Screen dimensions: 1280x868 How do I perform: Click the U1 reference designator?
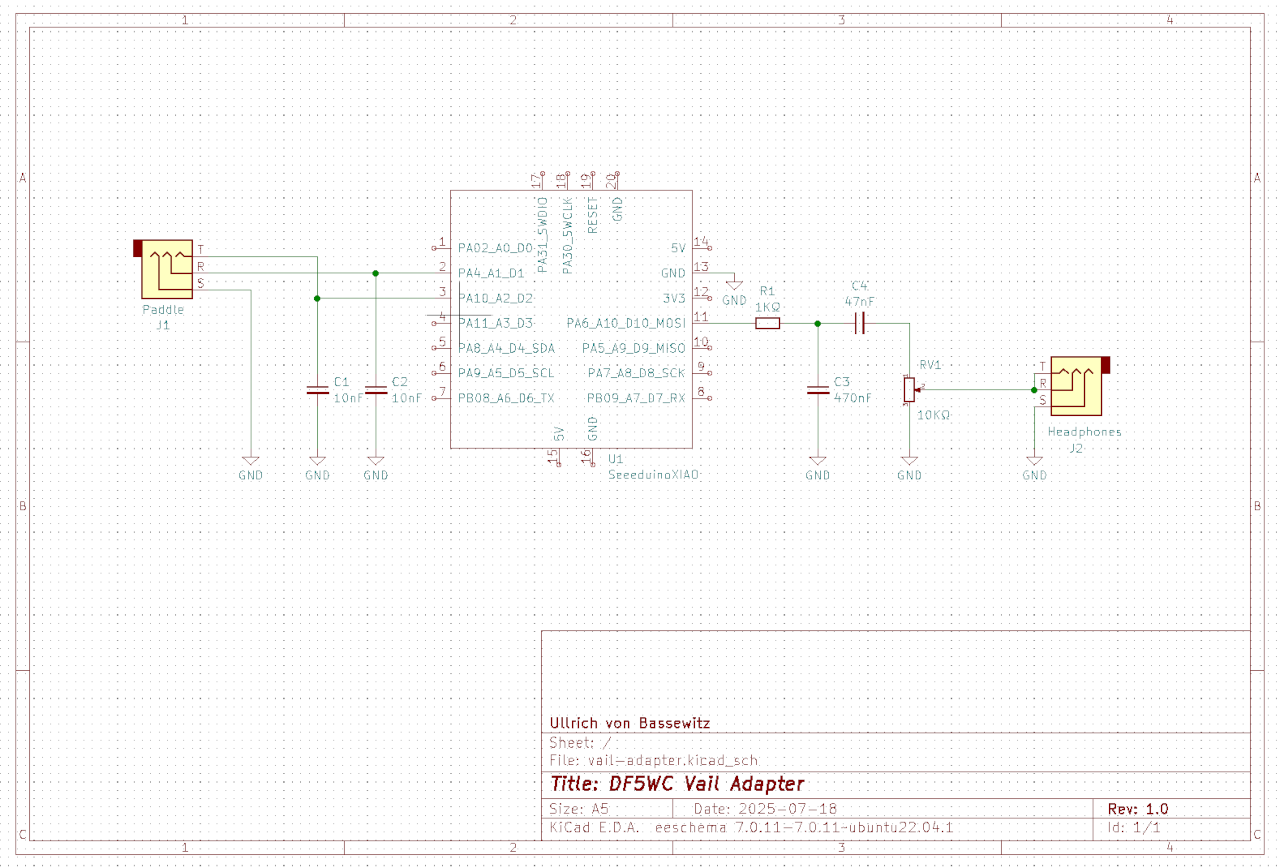click(x=617, y=459)
